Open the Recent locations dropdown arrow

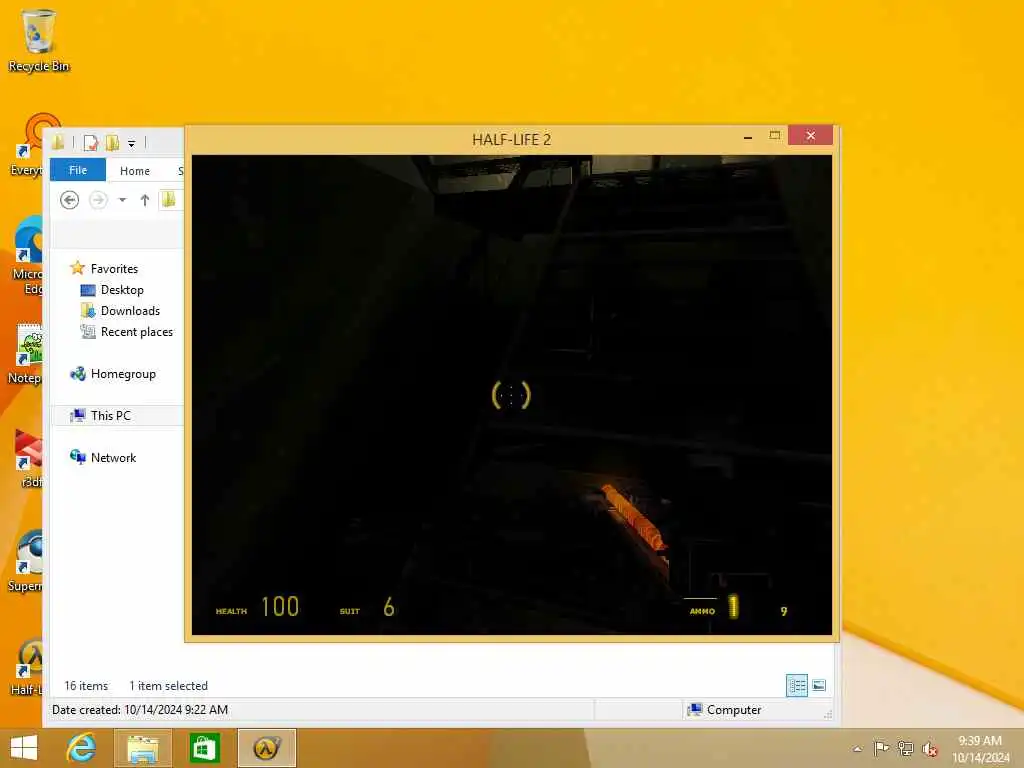122,200
